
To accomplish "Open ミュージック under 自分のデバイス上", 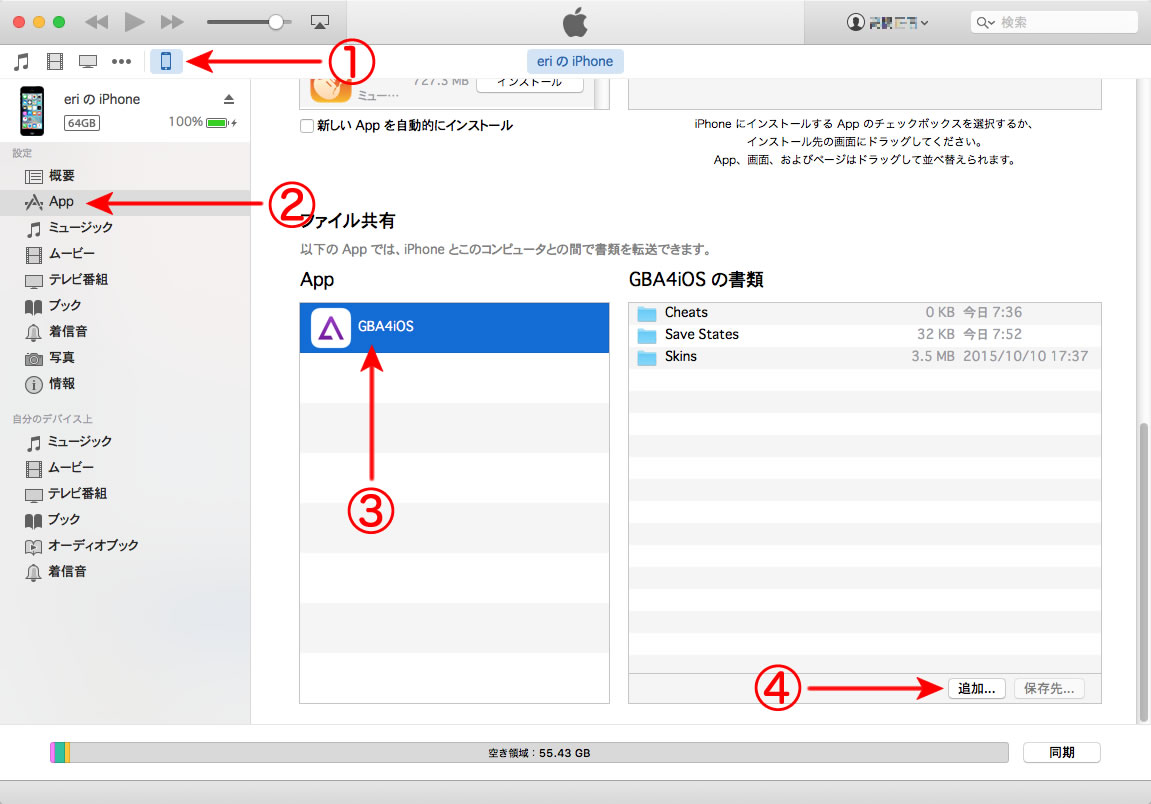I will pos(125,441).
